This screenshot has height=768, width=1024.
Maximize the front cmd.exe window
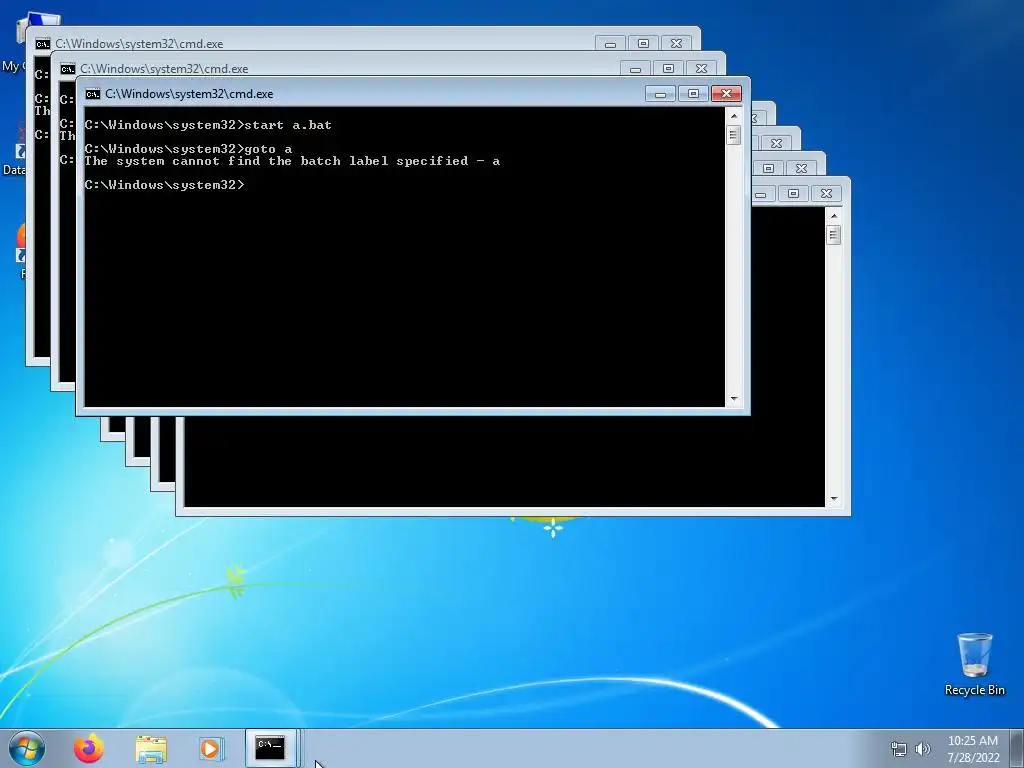694,94
